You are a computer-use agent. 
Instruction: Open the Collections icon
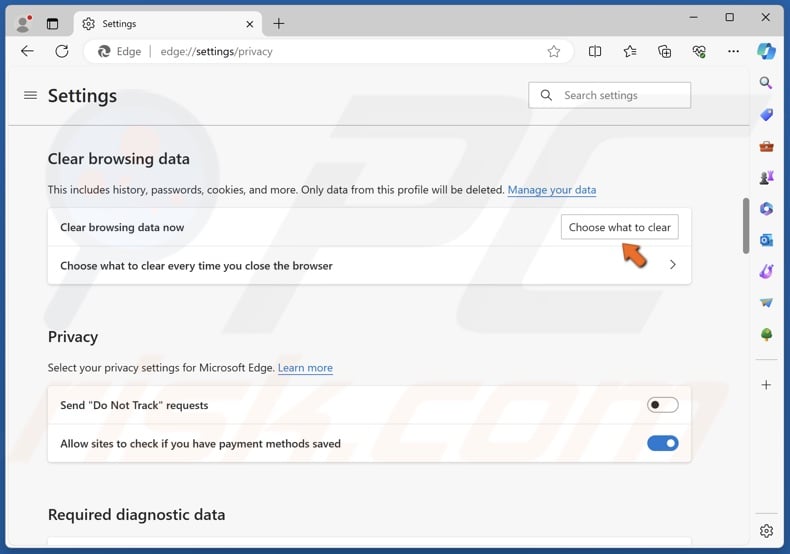[x=665, y=51]
